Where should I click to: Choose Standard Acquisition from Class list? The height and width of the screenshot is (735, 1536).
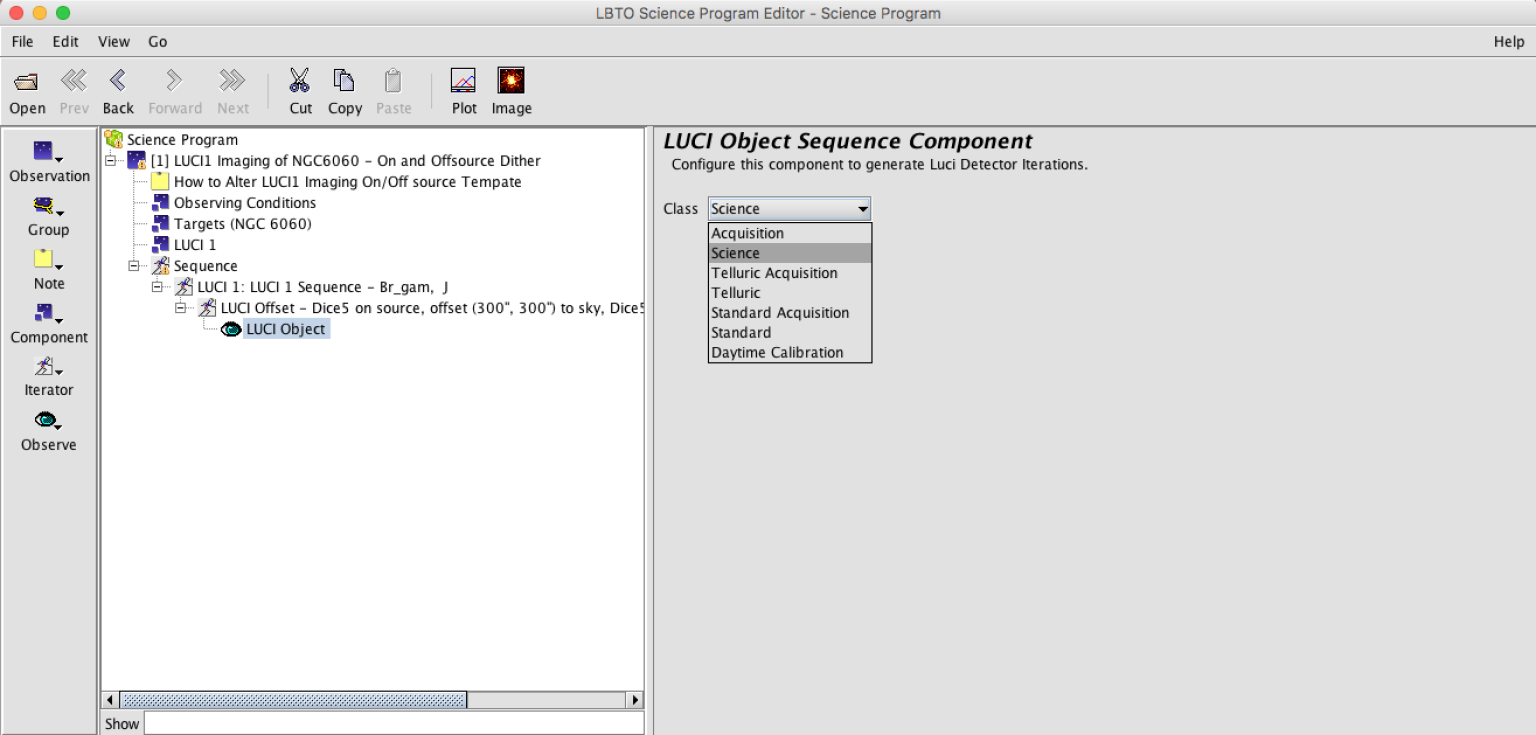[x=790, y=313]
